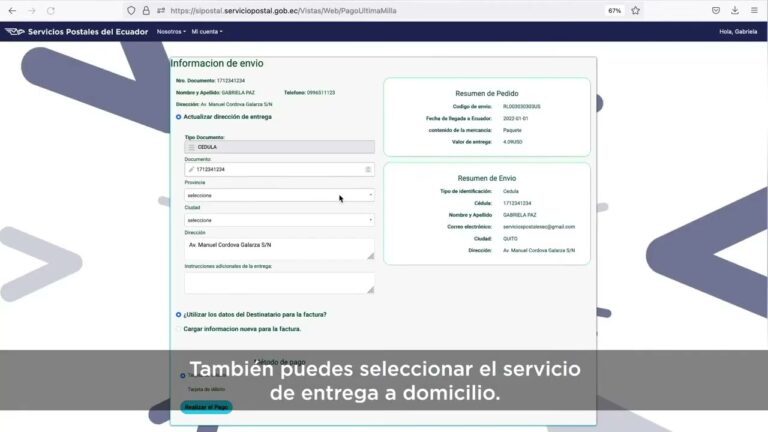Click Teléfono number 0996511123
768x432 pixels.
pos(321,93)
